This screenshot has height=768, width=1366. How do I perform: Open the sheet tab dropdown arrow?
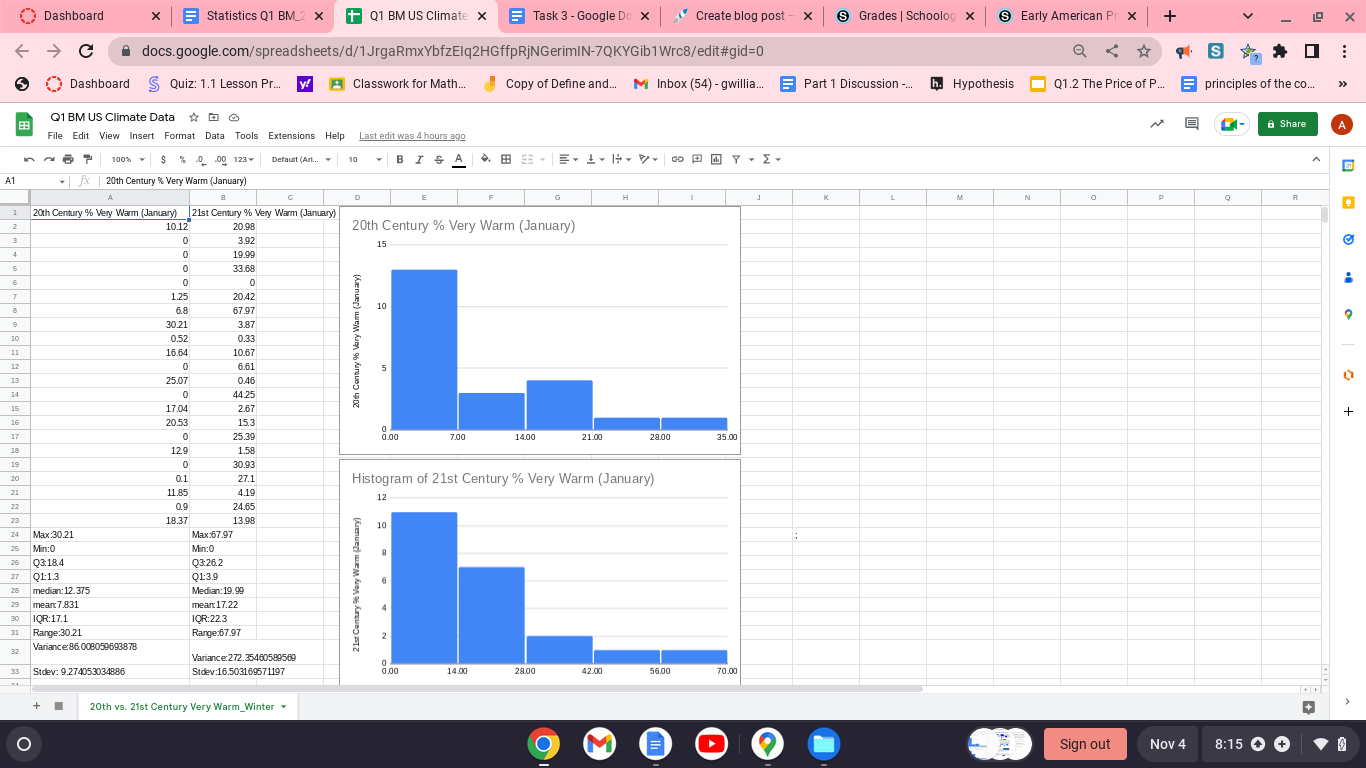[284, 707]
